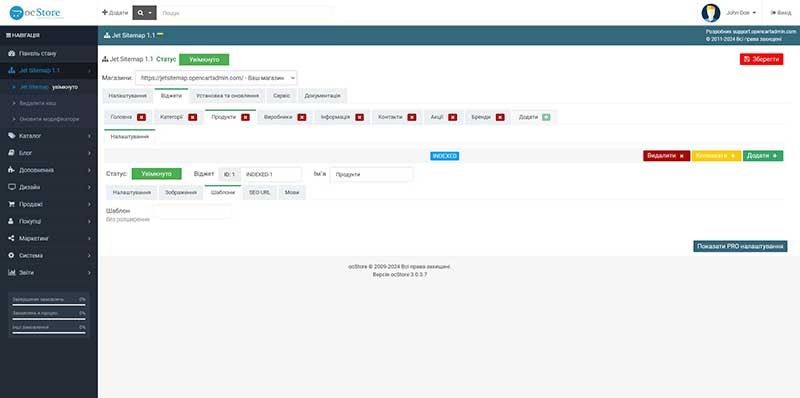This screenshot has height=398, width=800.
Task: Click the red Видалити button
Action: [666, 156]
